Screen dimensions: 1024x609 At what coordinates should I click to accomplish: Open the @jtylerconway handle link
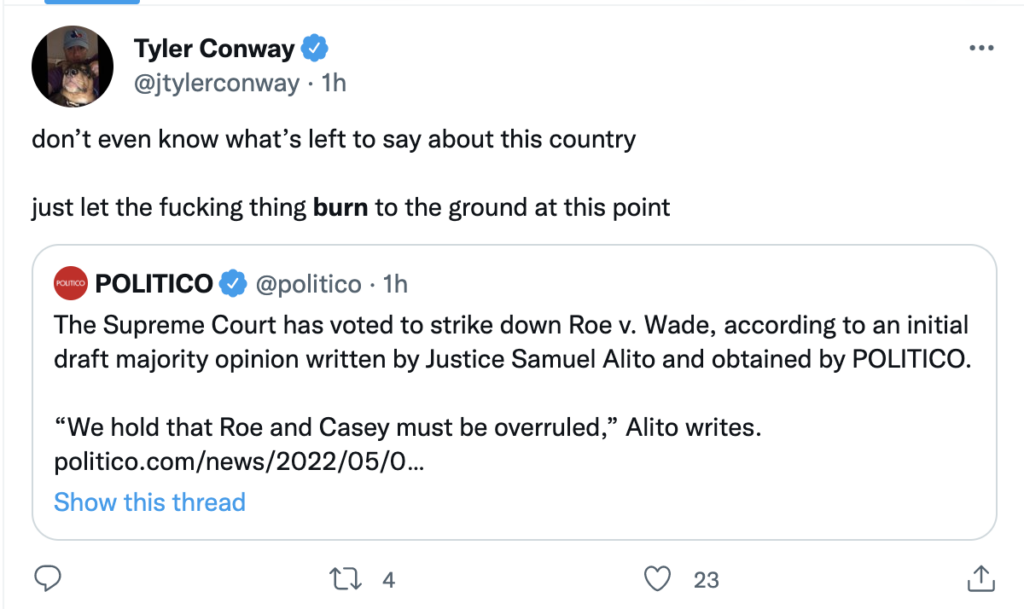(x=216, y=83)
